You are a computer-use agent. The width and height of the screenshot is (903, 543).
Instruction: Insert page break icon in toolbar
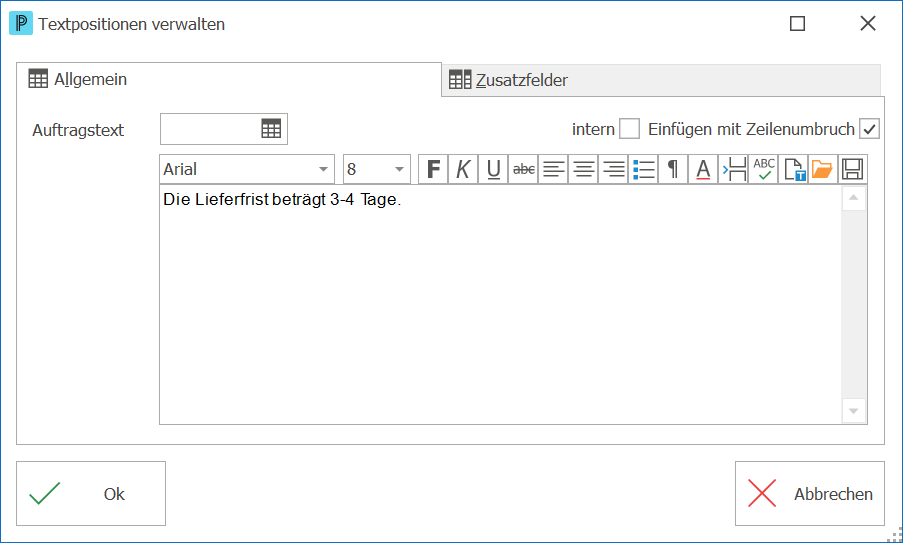point(733,169)
